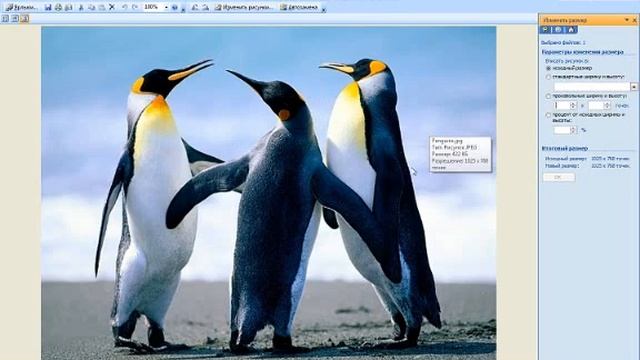
Task: Click the blue Help icon after zoom
Action: pos(175,7)
